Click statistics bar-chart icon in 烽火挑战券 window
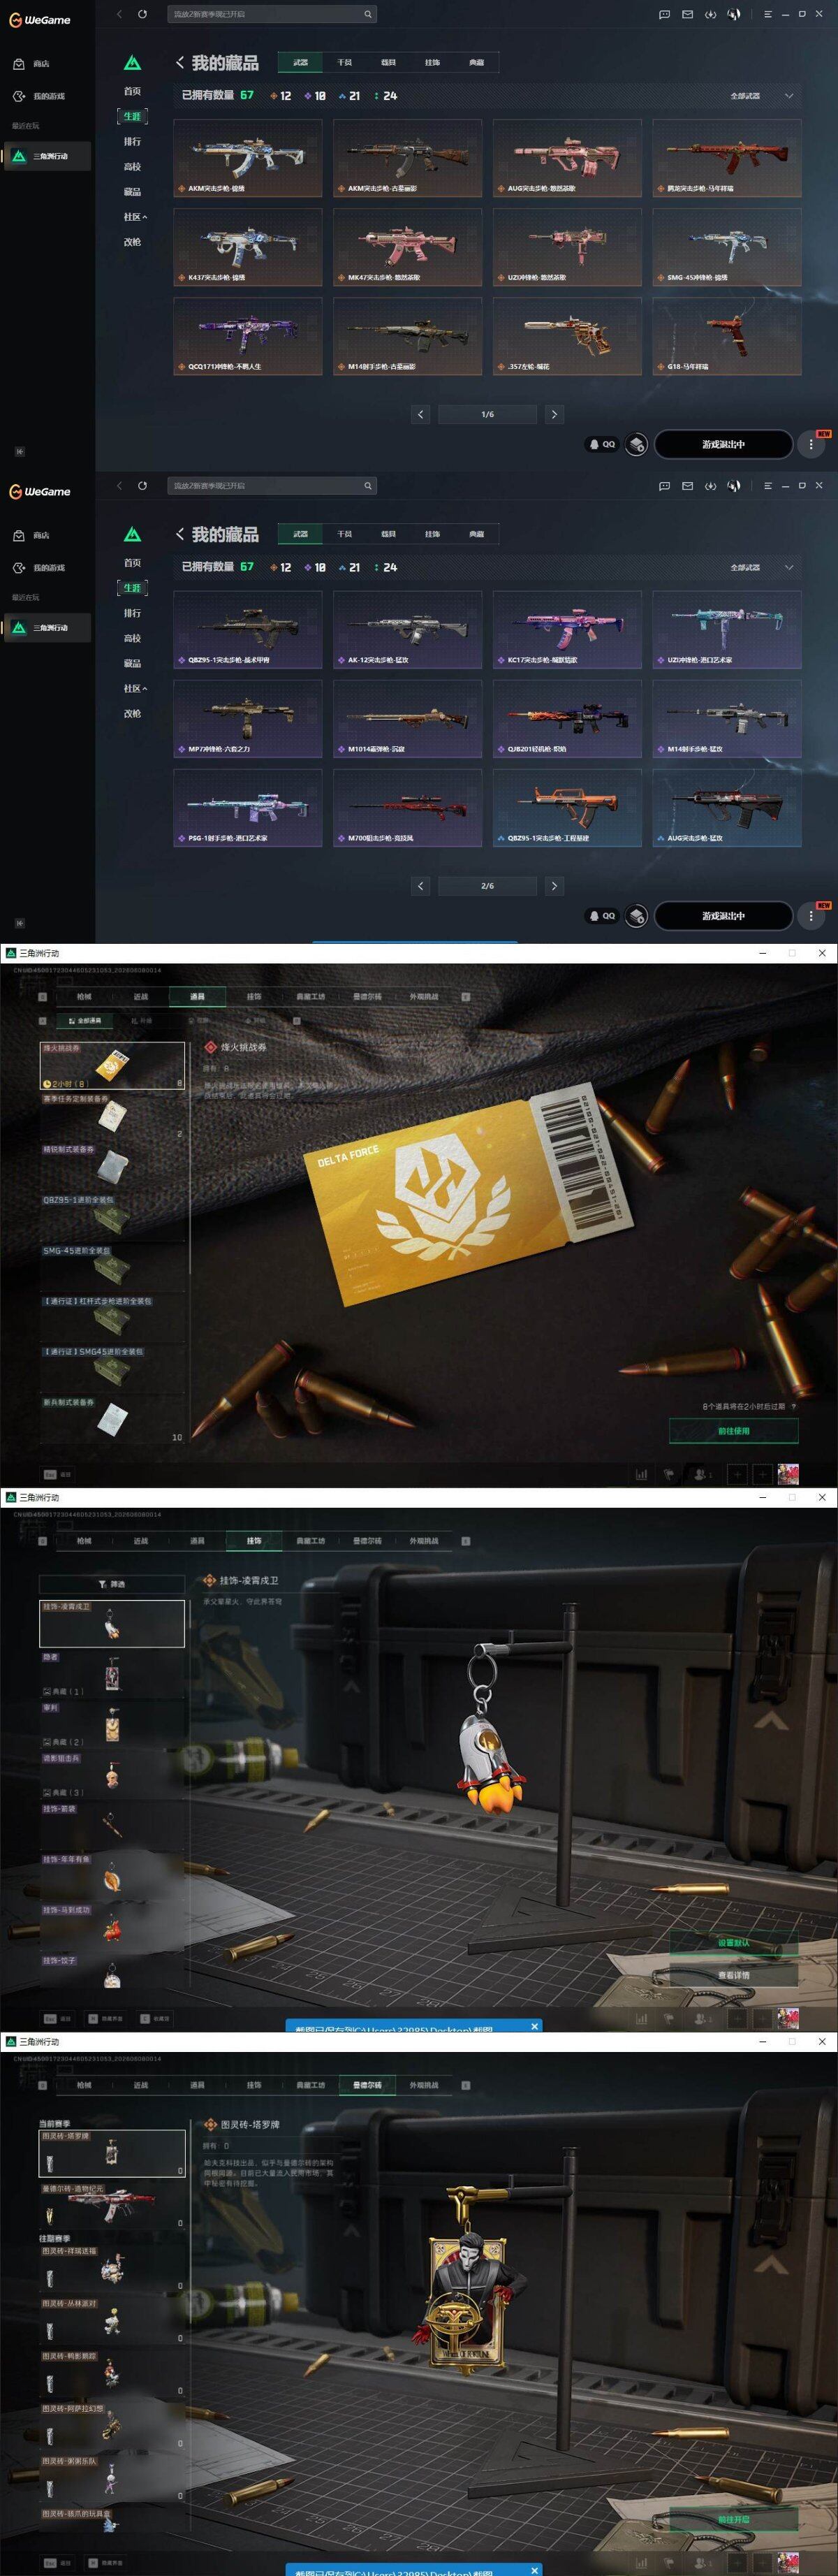This screenshot has width=838, height=2576. click(x=641, y=1474)
